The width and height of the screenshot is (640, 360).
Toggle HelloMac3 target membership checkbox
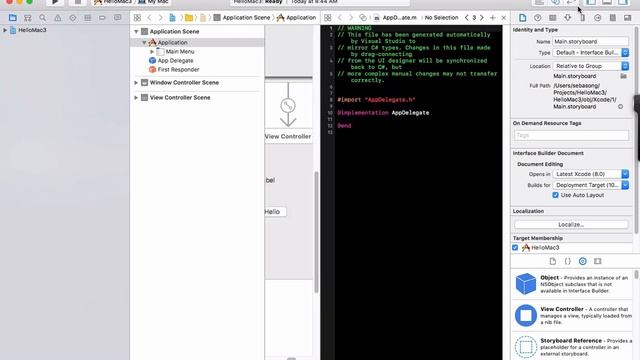[515, 247]
